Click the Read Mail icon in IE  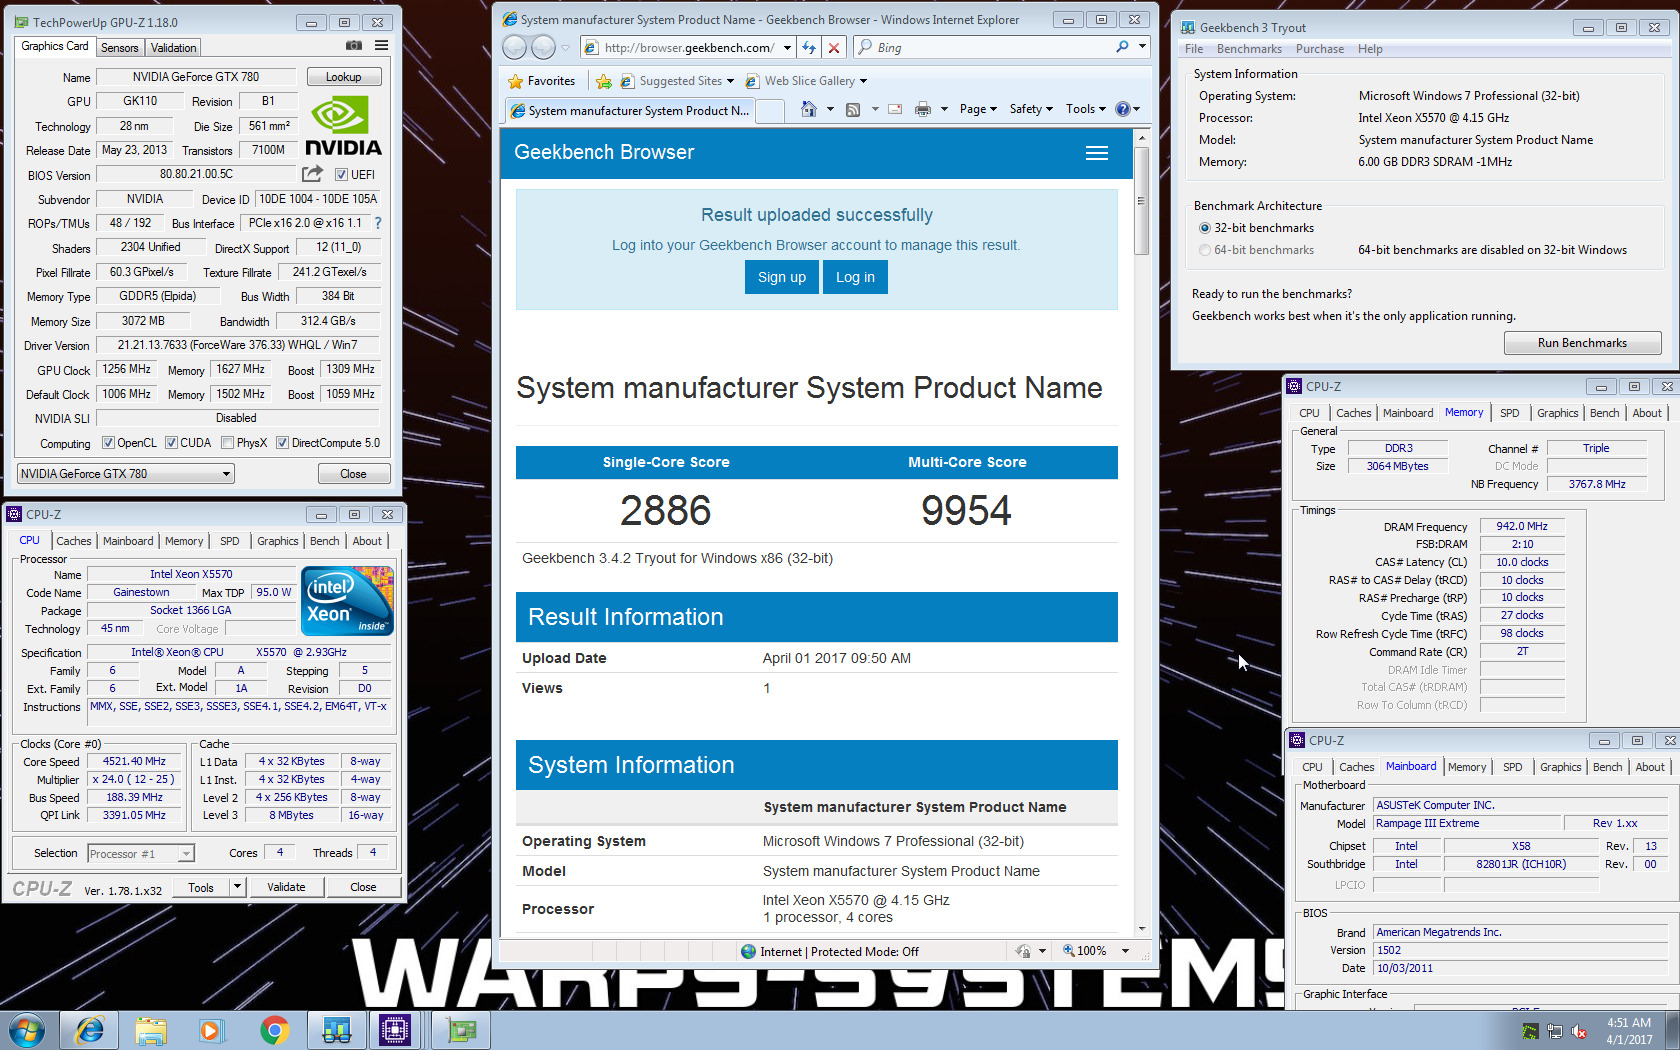(x=895, y=109)
